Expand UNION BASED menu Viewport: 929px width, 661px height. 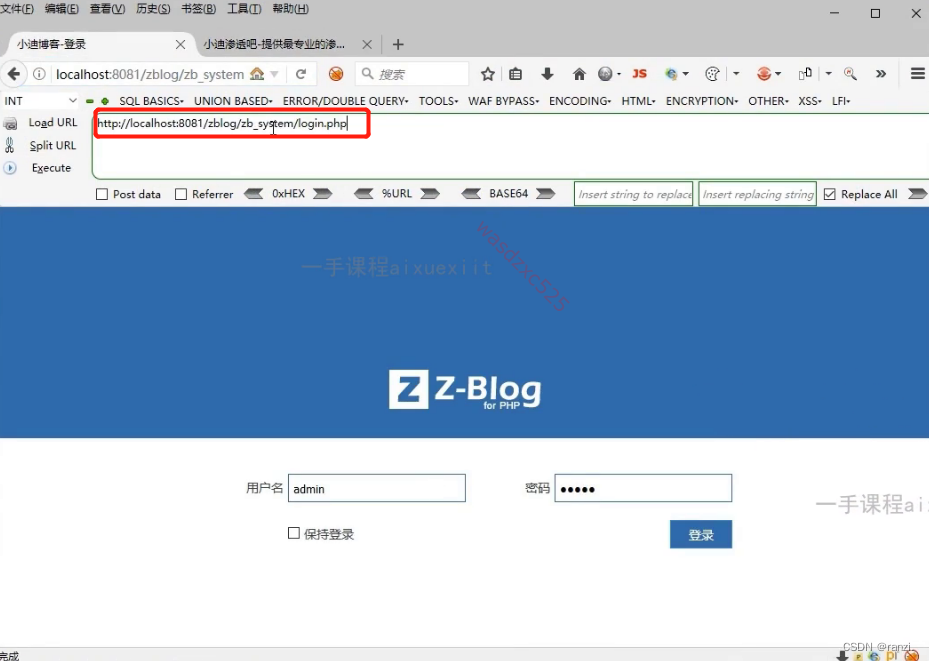click(233, 101)
